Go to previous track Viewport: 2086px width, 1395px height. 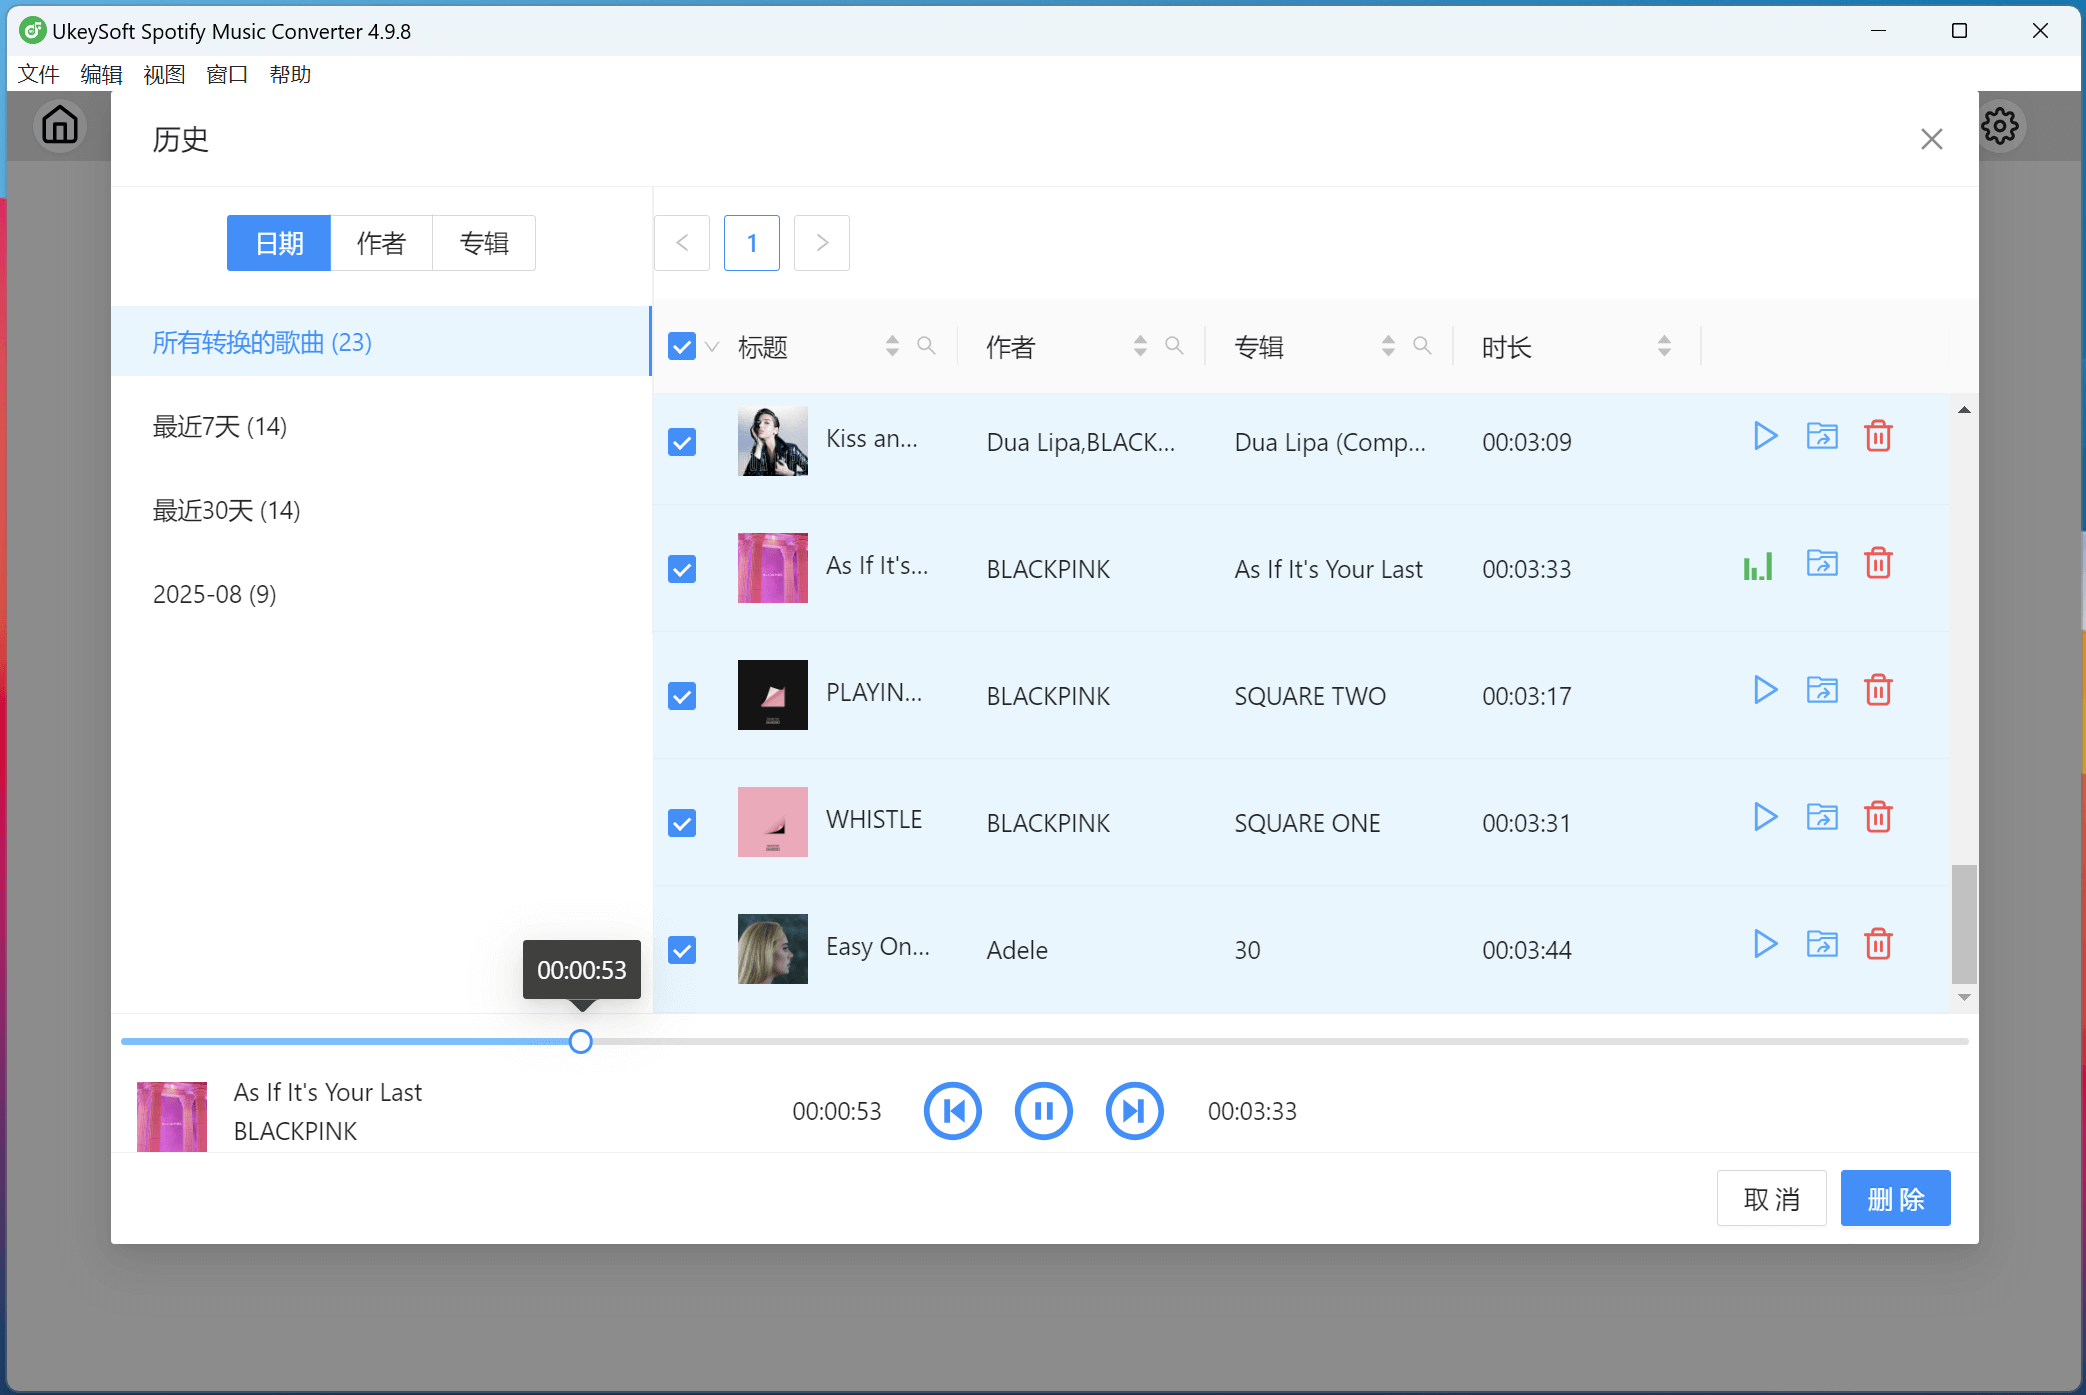pos(952,1111)
